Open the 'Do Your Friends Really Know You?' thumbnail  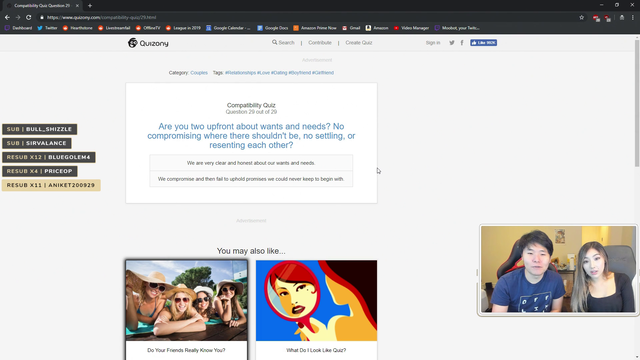click(187, 300)
